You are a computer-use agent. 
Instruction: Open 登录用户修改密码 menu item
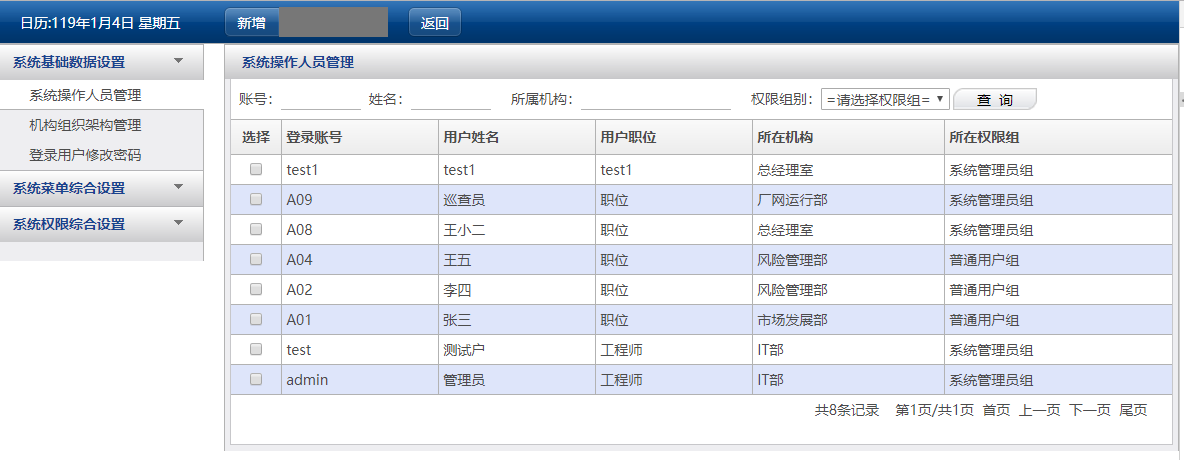[85, 156]
